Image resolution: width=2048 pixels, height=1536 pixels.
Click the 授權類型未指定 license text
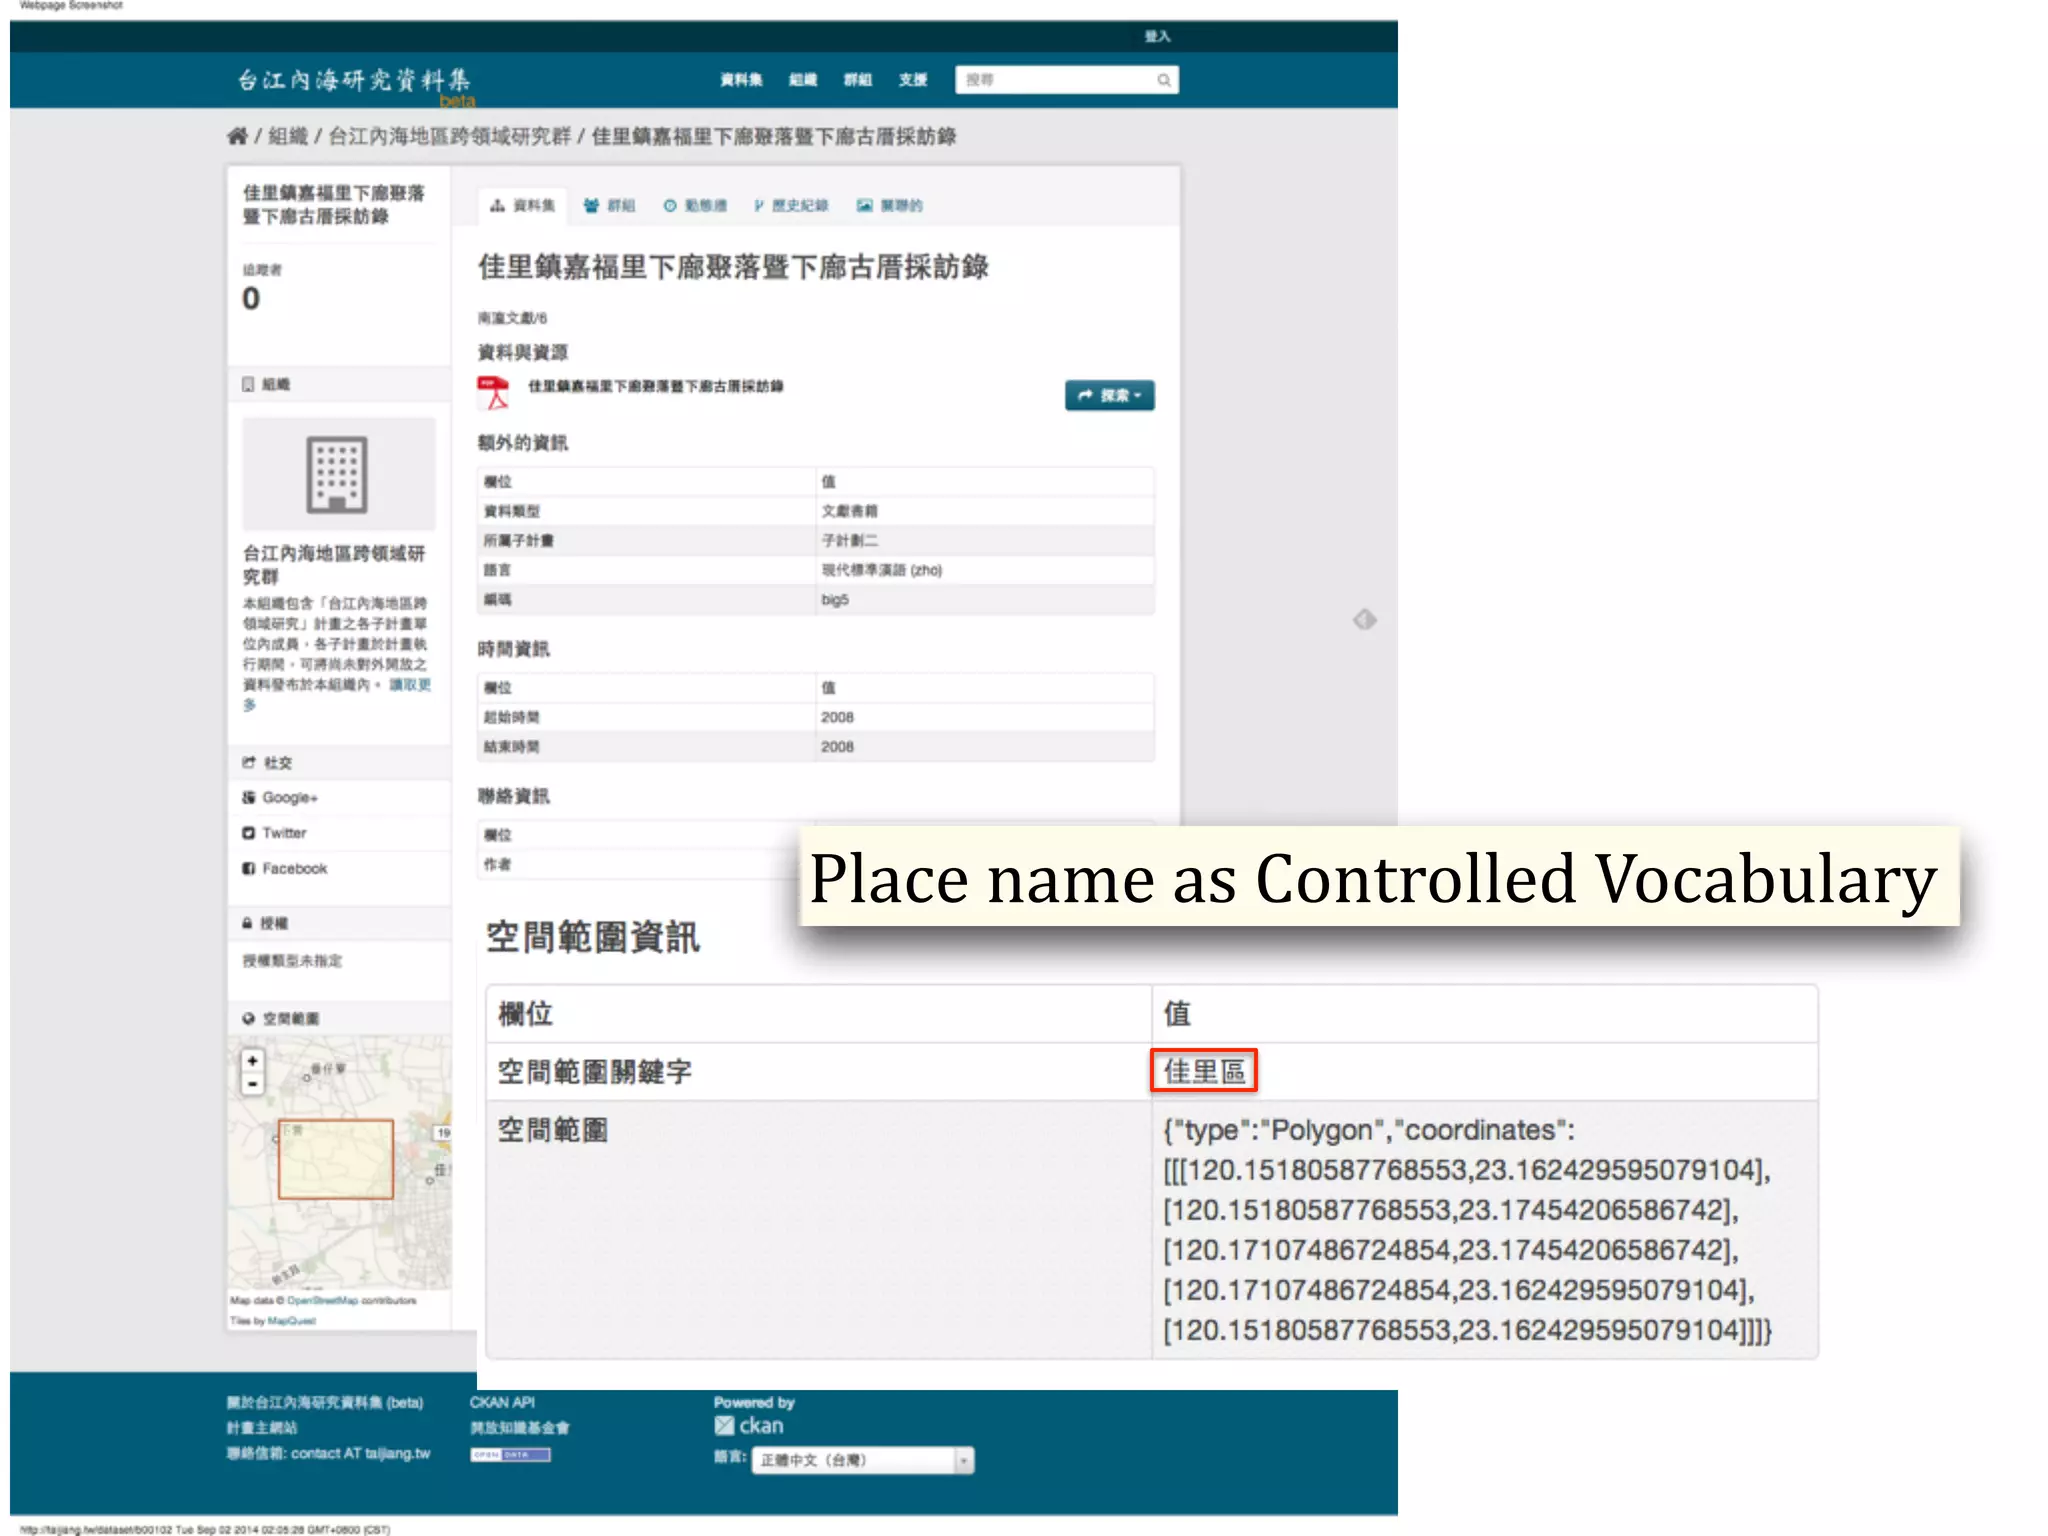coord(292,961)
